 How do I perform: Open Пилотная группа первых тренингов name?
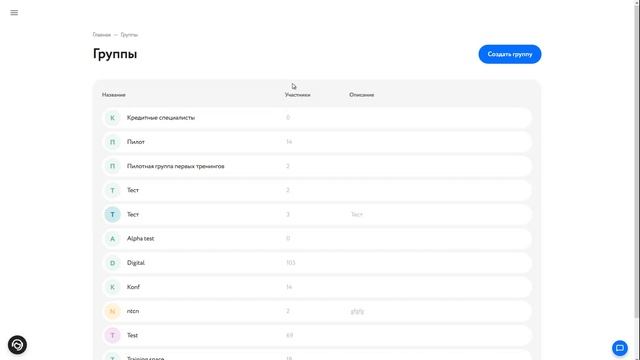(176, 166)
